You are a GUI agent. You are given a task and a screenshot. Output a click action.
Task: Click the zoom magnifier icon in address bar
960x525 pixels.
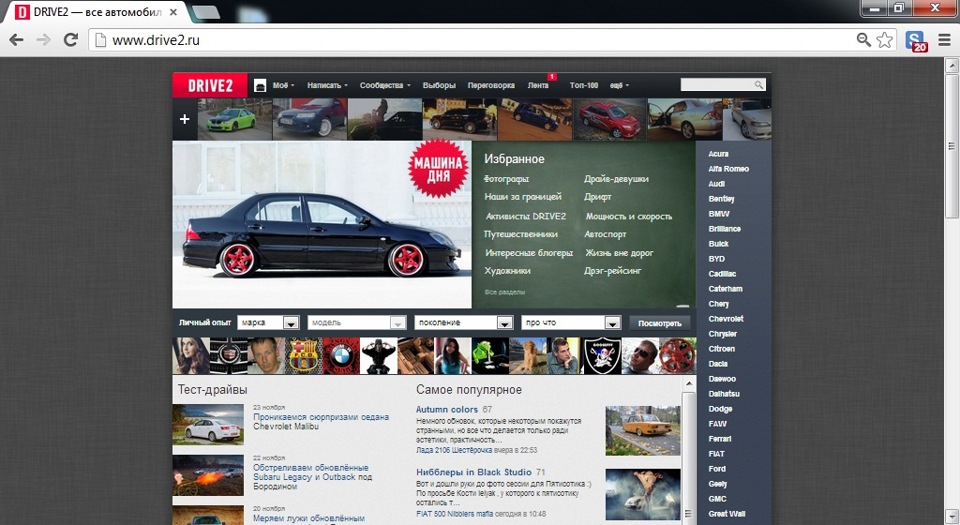tap(863, 40)
